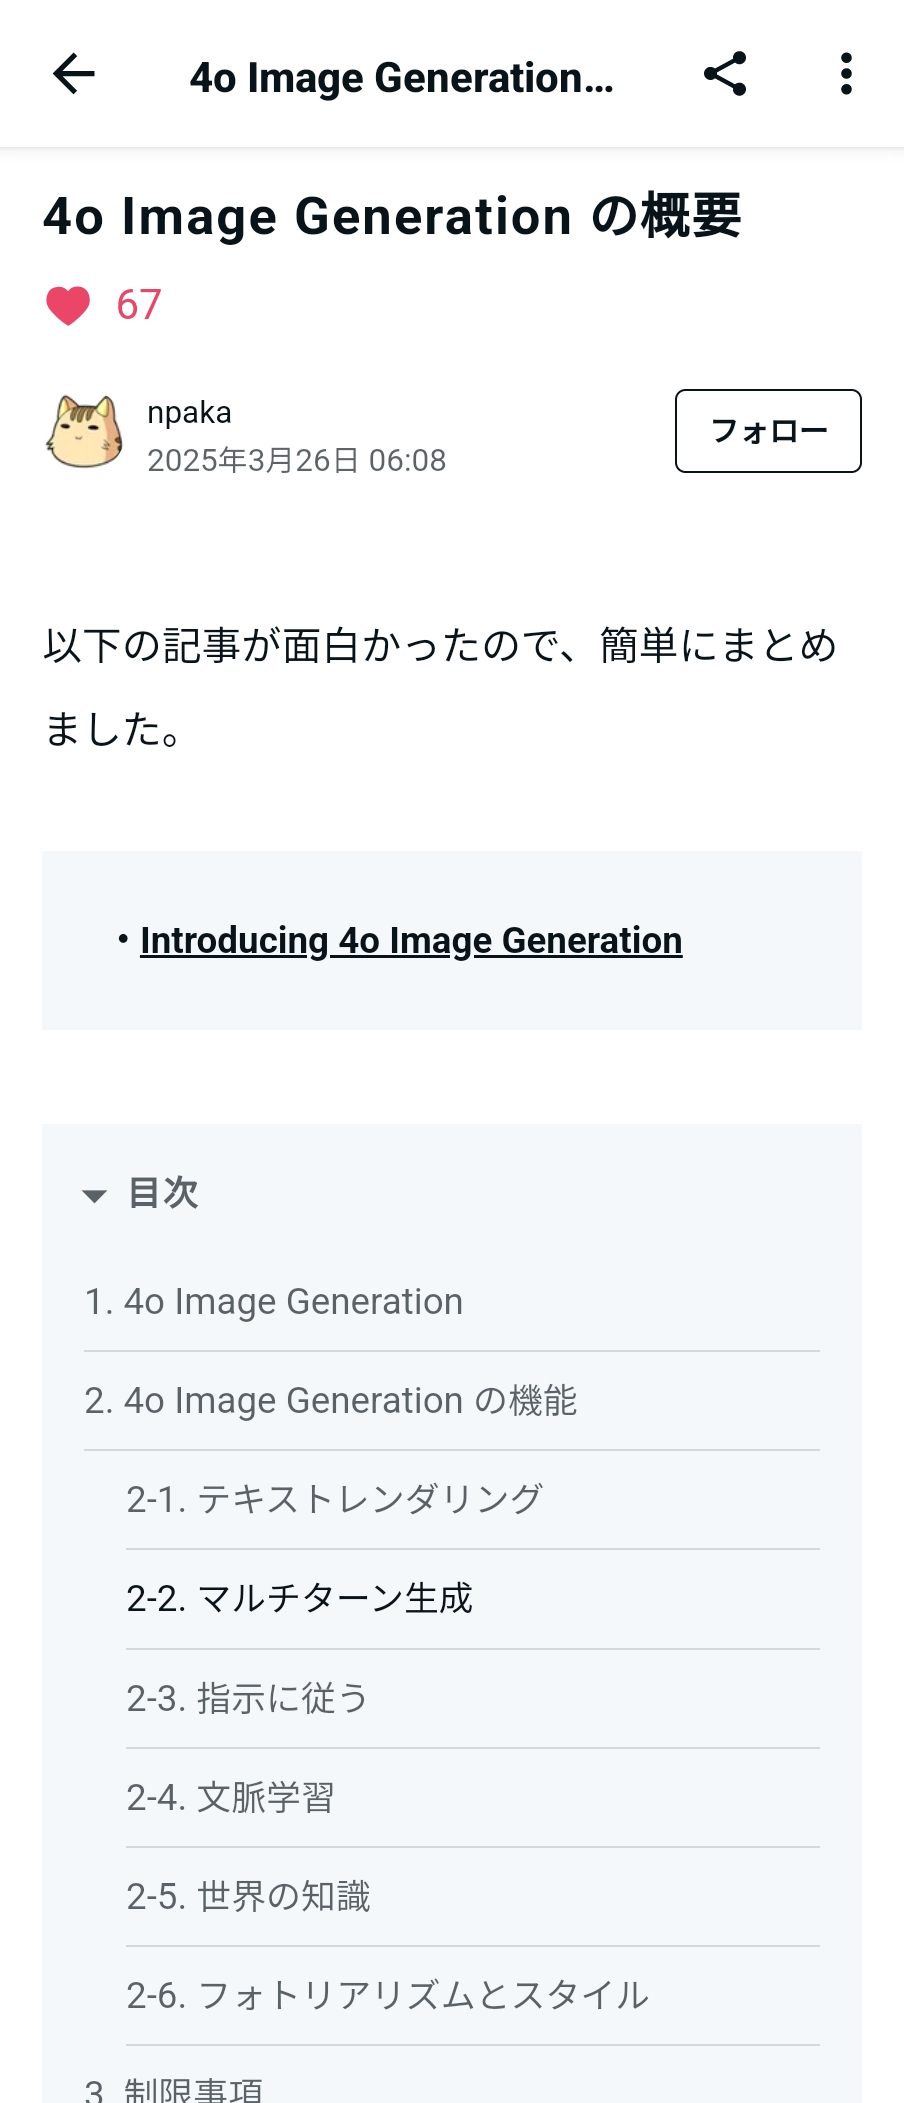Jump to 2-1. テキストレンダリング
Image resolution: width=904 pixels, height=2103 pixels.
(x=334, y=1500)
